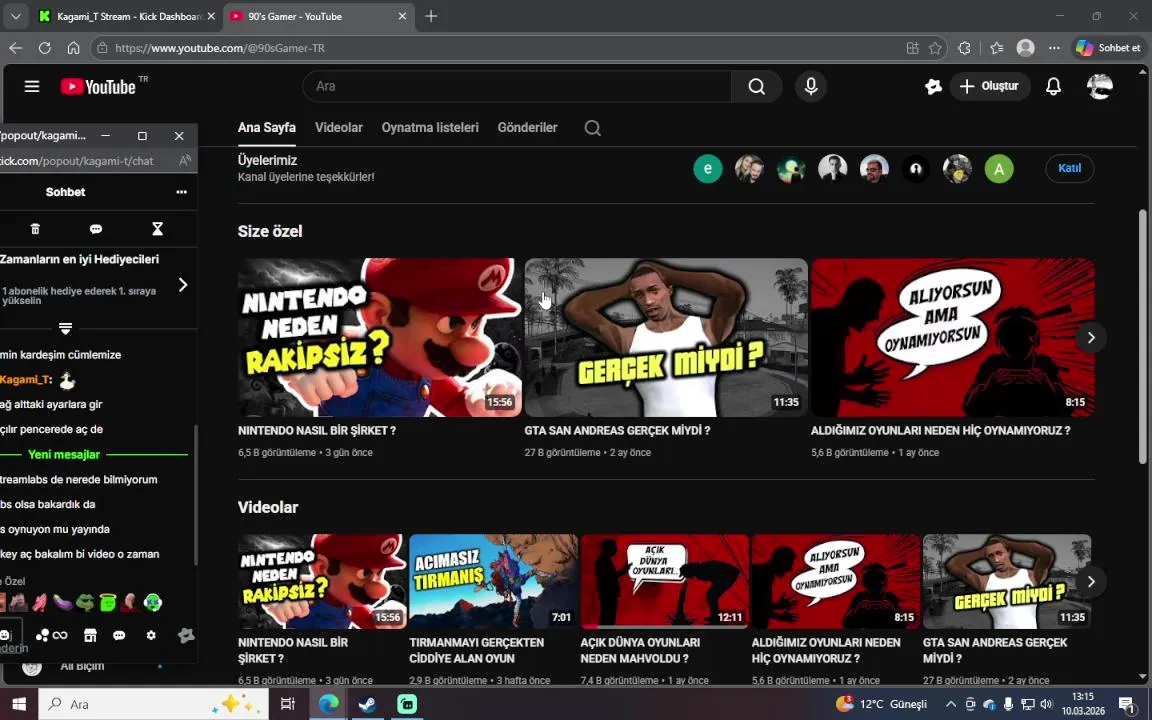Image resolution: width=1152 pixels, height=720 pixels.
Task: Click the speech bubble icon in Kick chat toolbar
Action: tap(96, 229)
